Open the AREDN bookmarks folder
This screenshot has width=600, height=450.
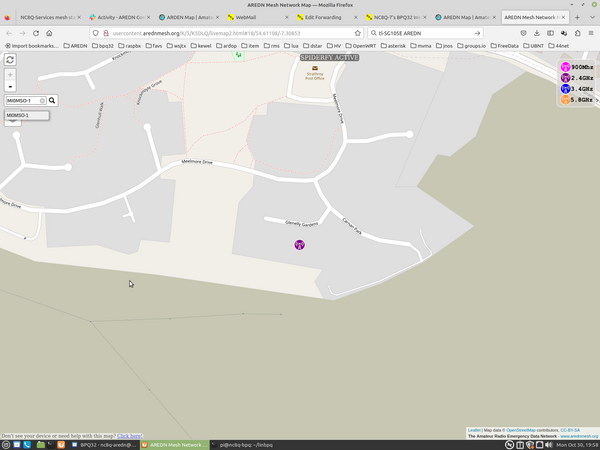75,46
